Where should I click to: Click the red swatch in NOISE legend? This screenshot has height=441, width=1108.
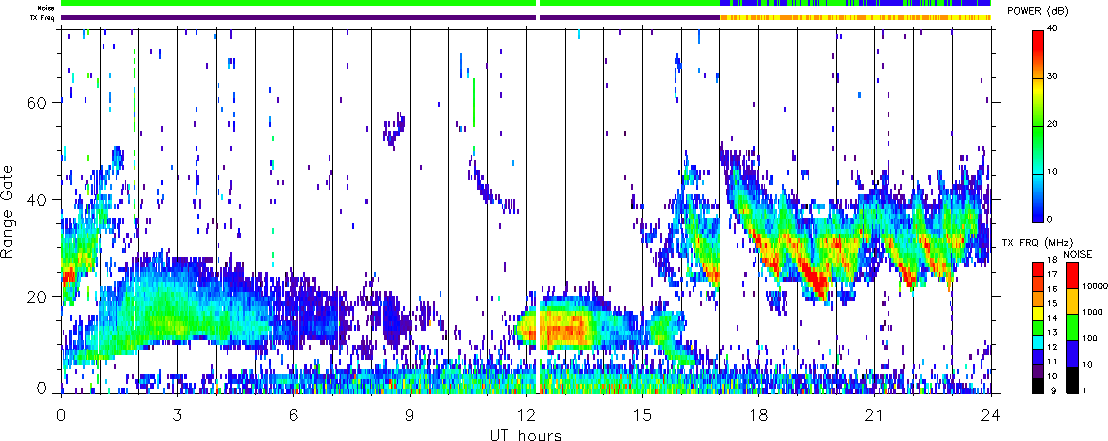pyautogui.click(x=1071, y=274)
